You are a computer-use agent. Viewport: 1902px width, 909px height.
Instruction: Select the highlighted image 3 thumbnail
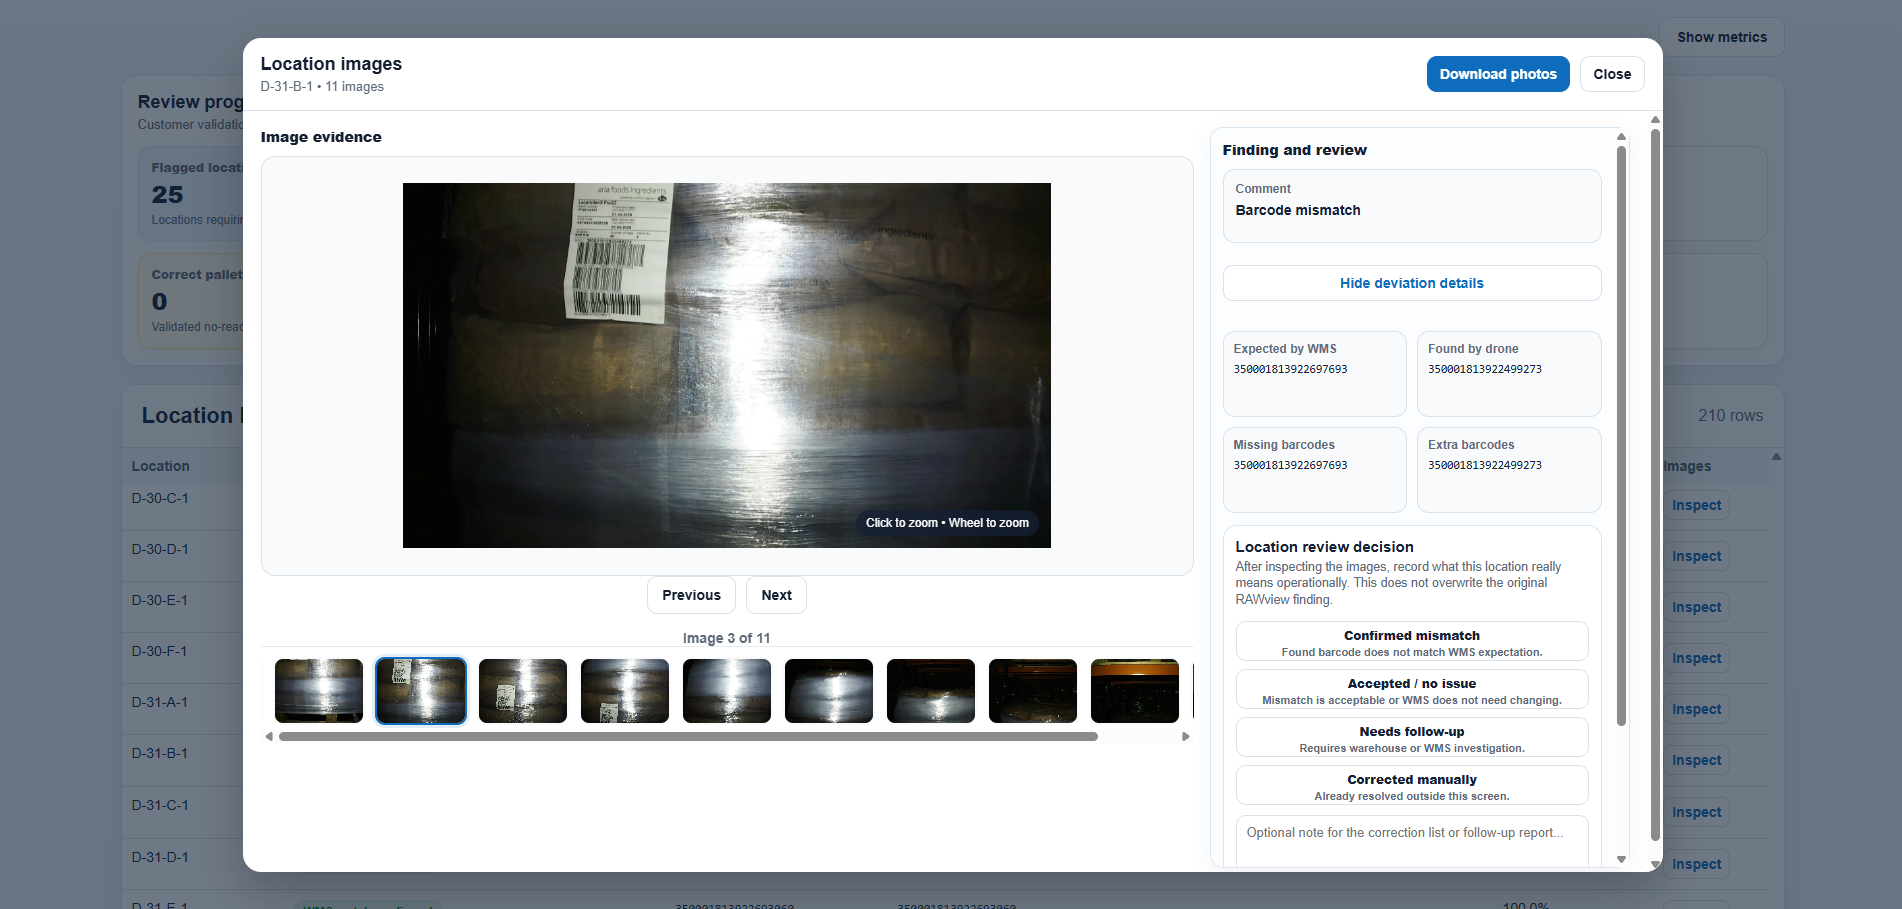click(x=421, y=691)
